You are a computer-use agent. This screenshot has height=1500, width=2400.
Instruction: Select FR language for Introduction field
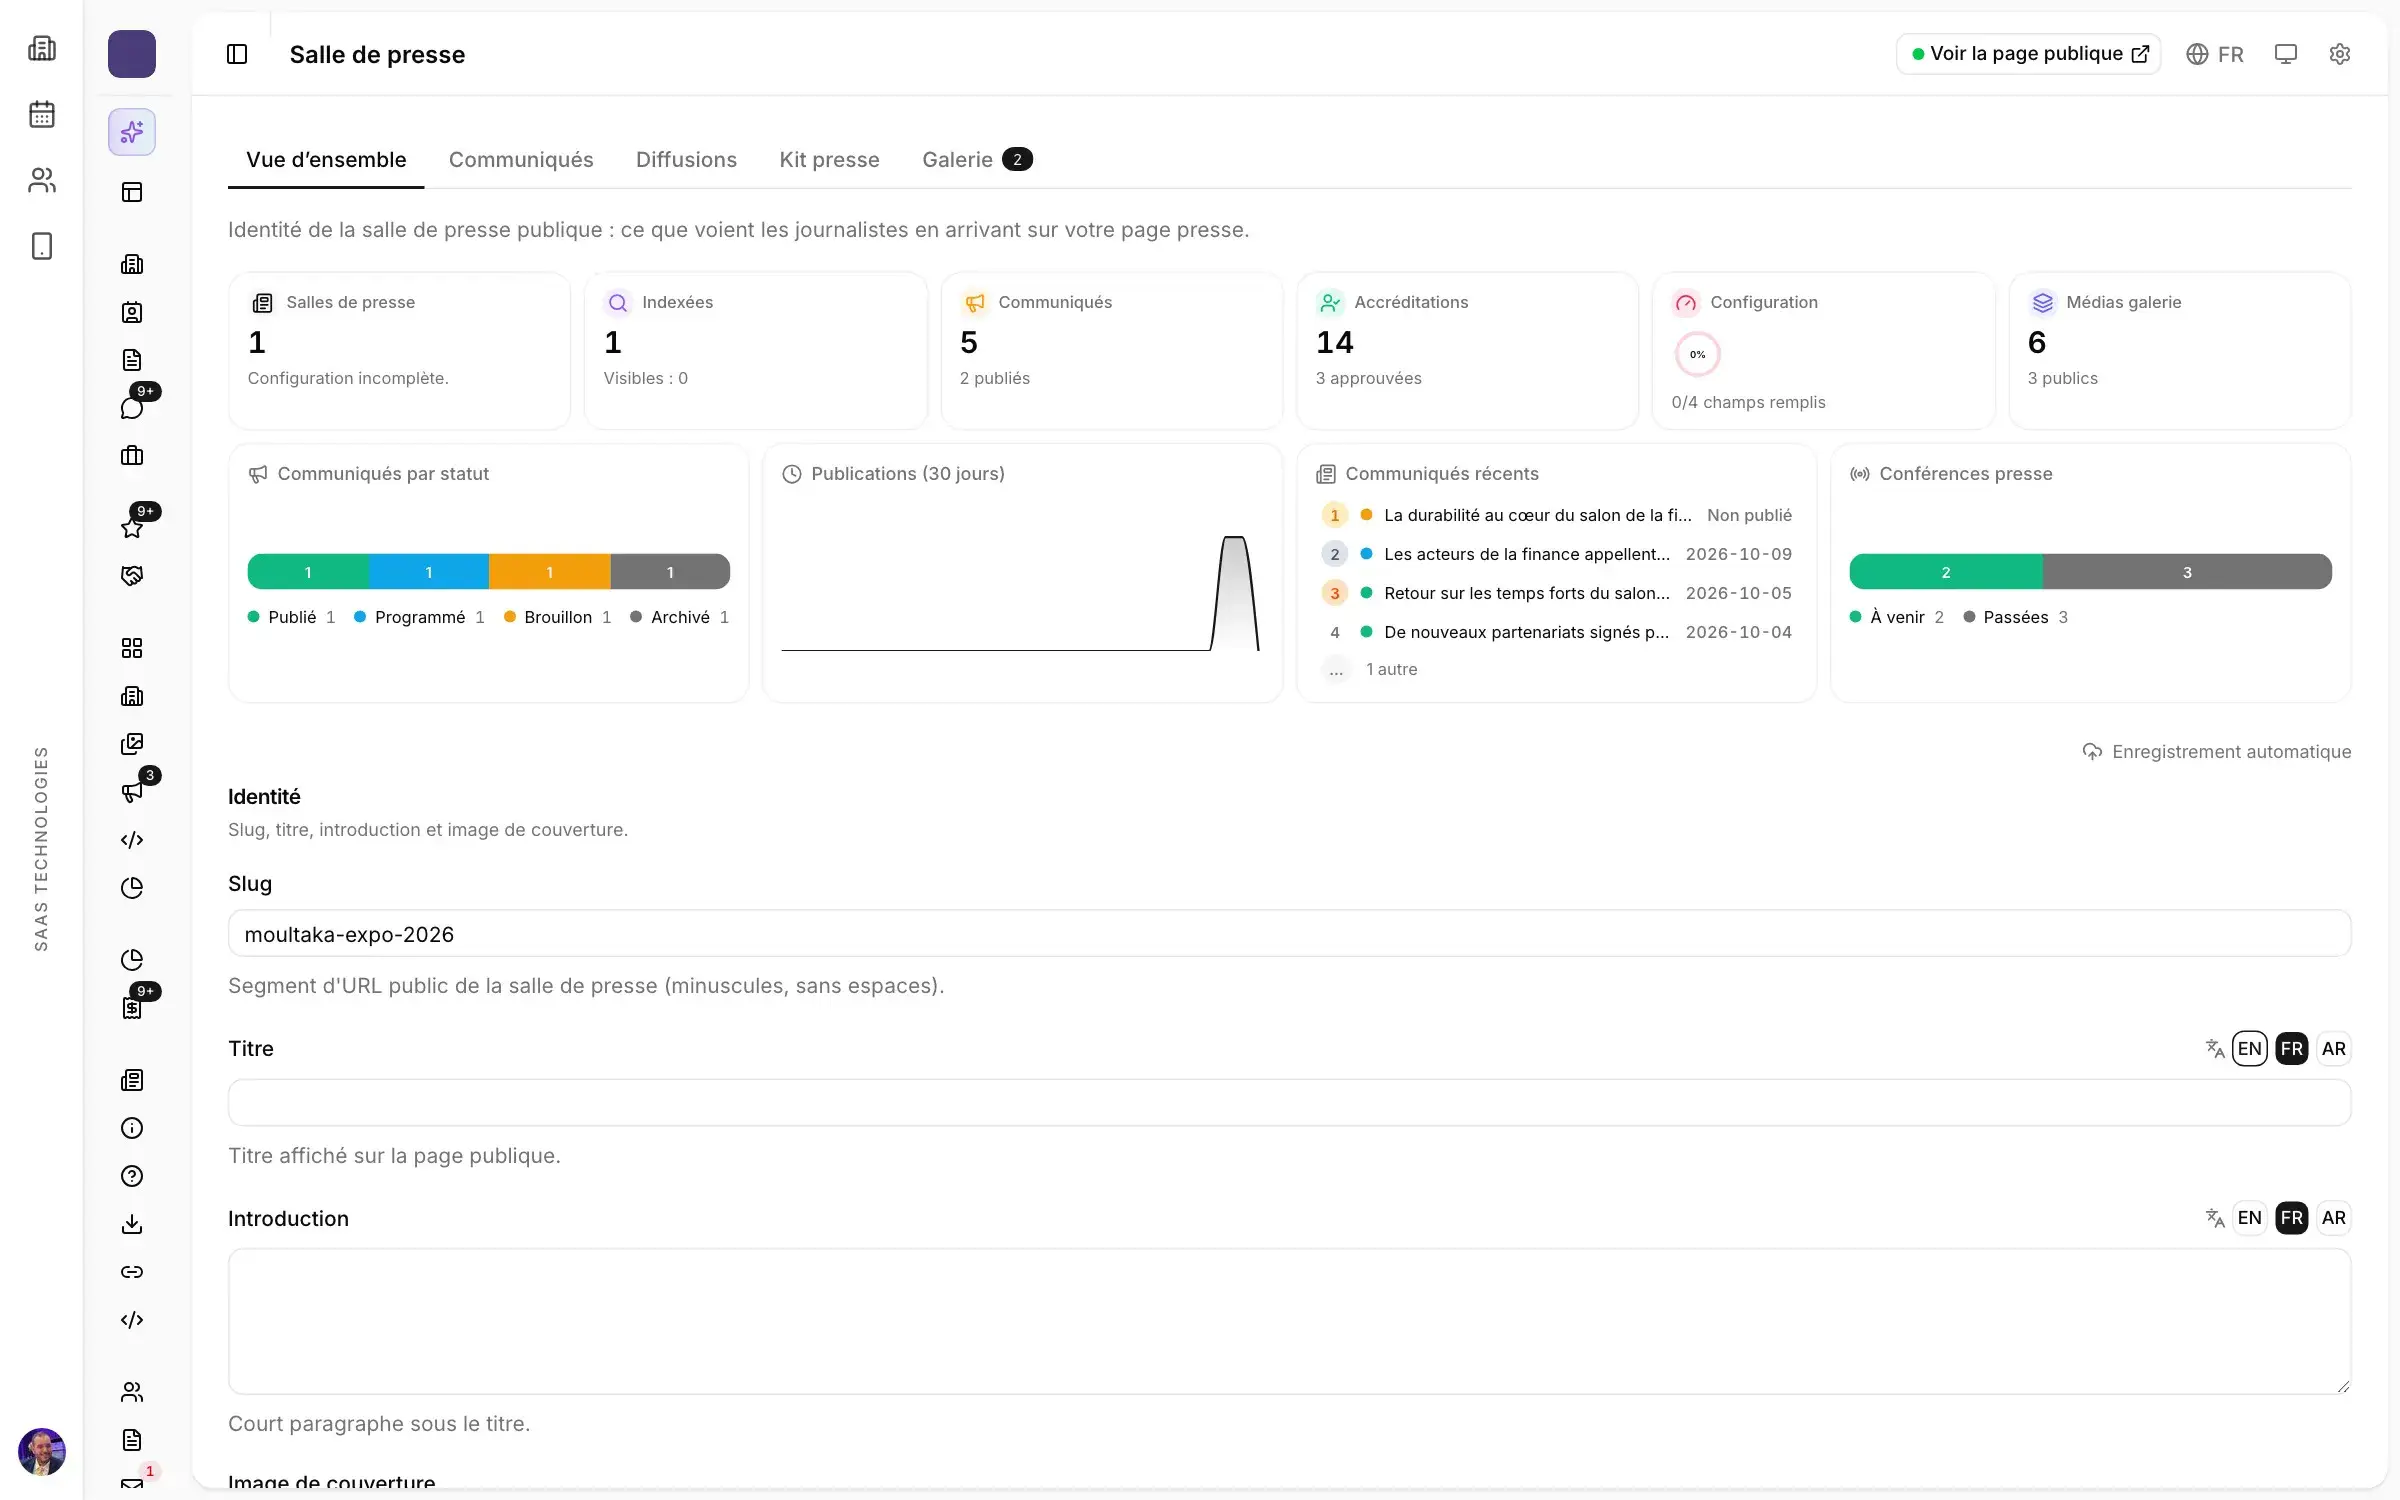(2292, 1218)
